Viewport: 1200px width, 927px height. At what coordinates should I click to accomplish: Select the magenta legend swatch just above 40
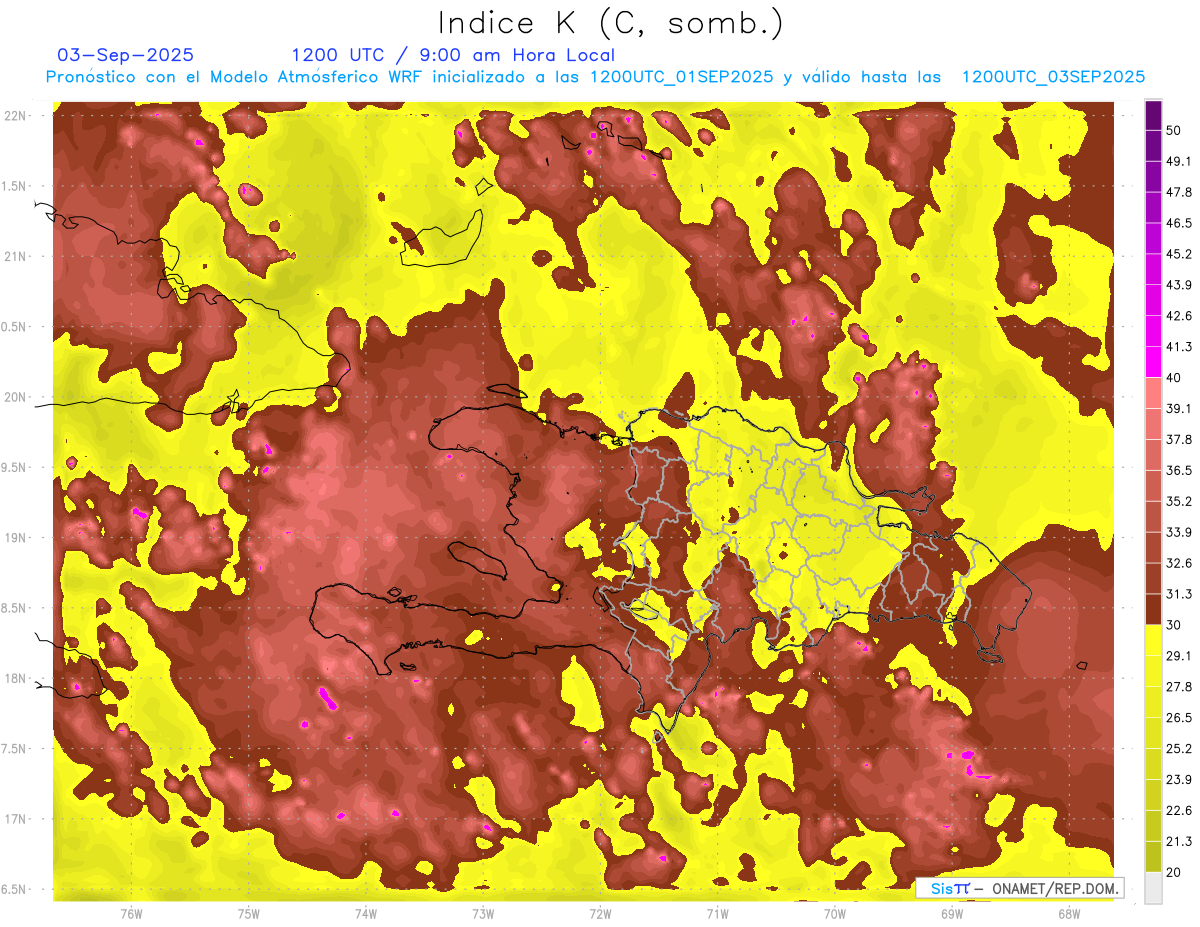tap(1153, 360)
